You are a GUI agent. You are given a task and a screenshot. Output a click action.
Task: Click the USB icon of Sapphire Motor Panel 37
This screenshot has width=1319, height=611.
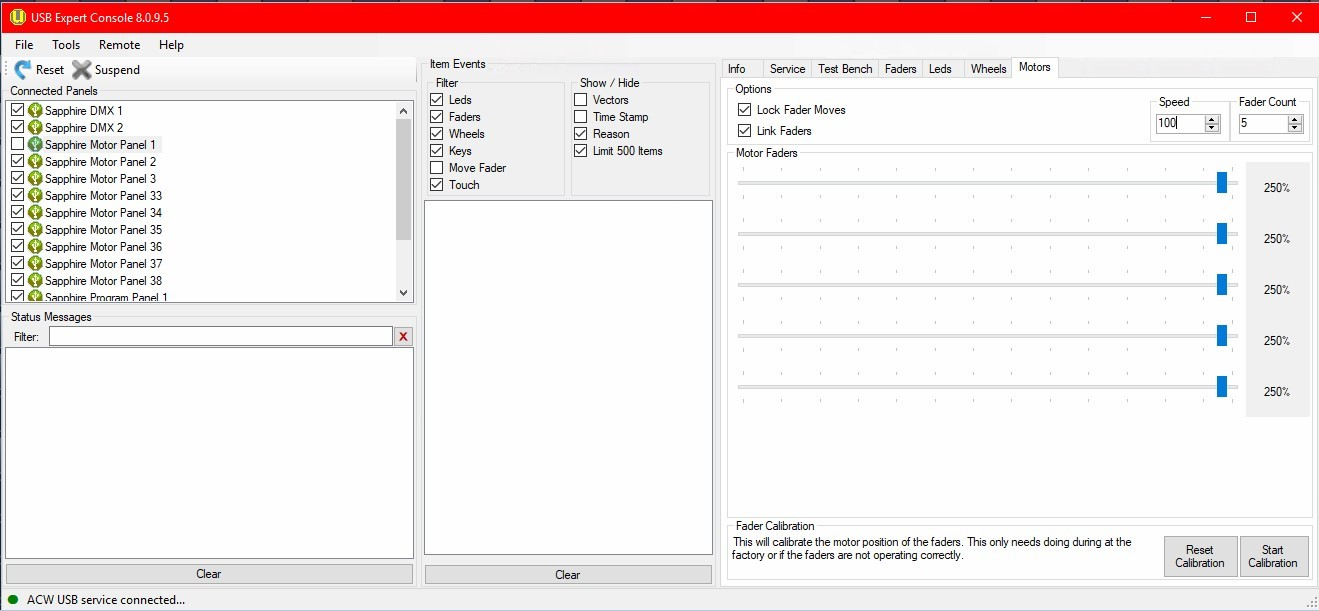pos(35,264)
